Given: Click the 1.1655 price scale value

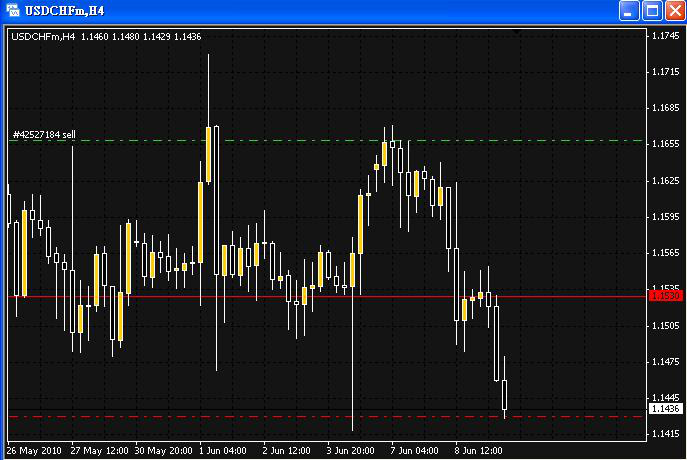Looking at the screenshot, I should (666, 144).
